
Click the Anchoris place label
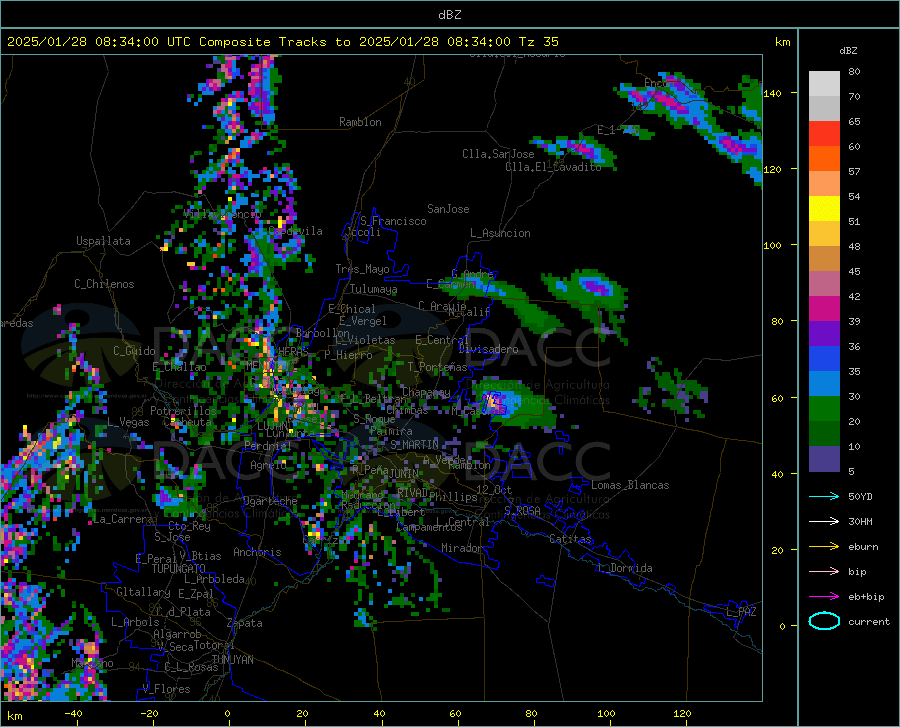pos(257,552)
